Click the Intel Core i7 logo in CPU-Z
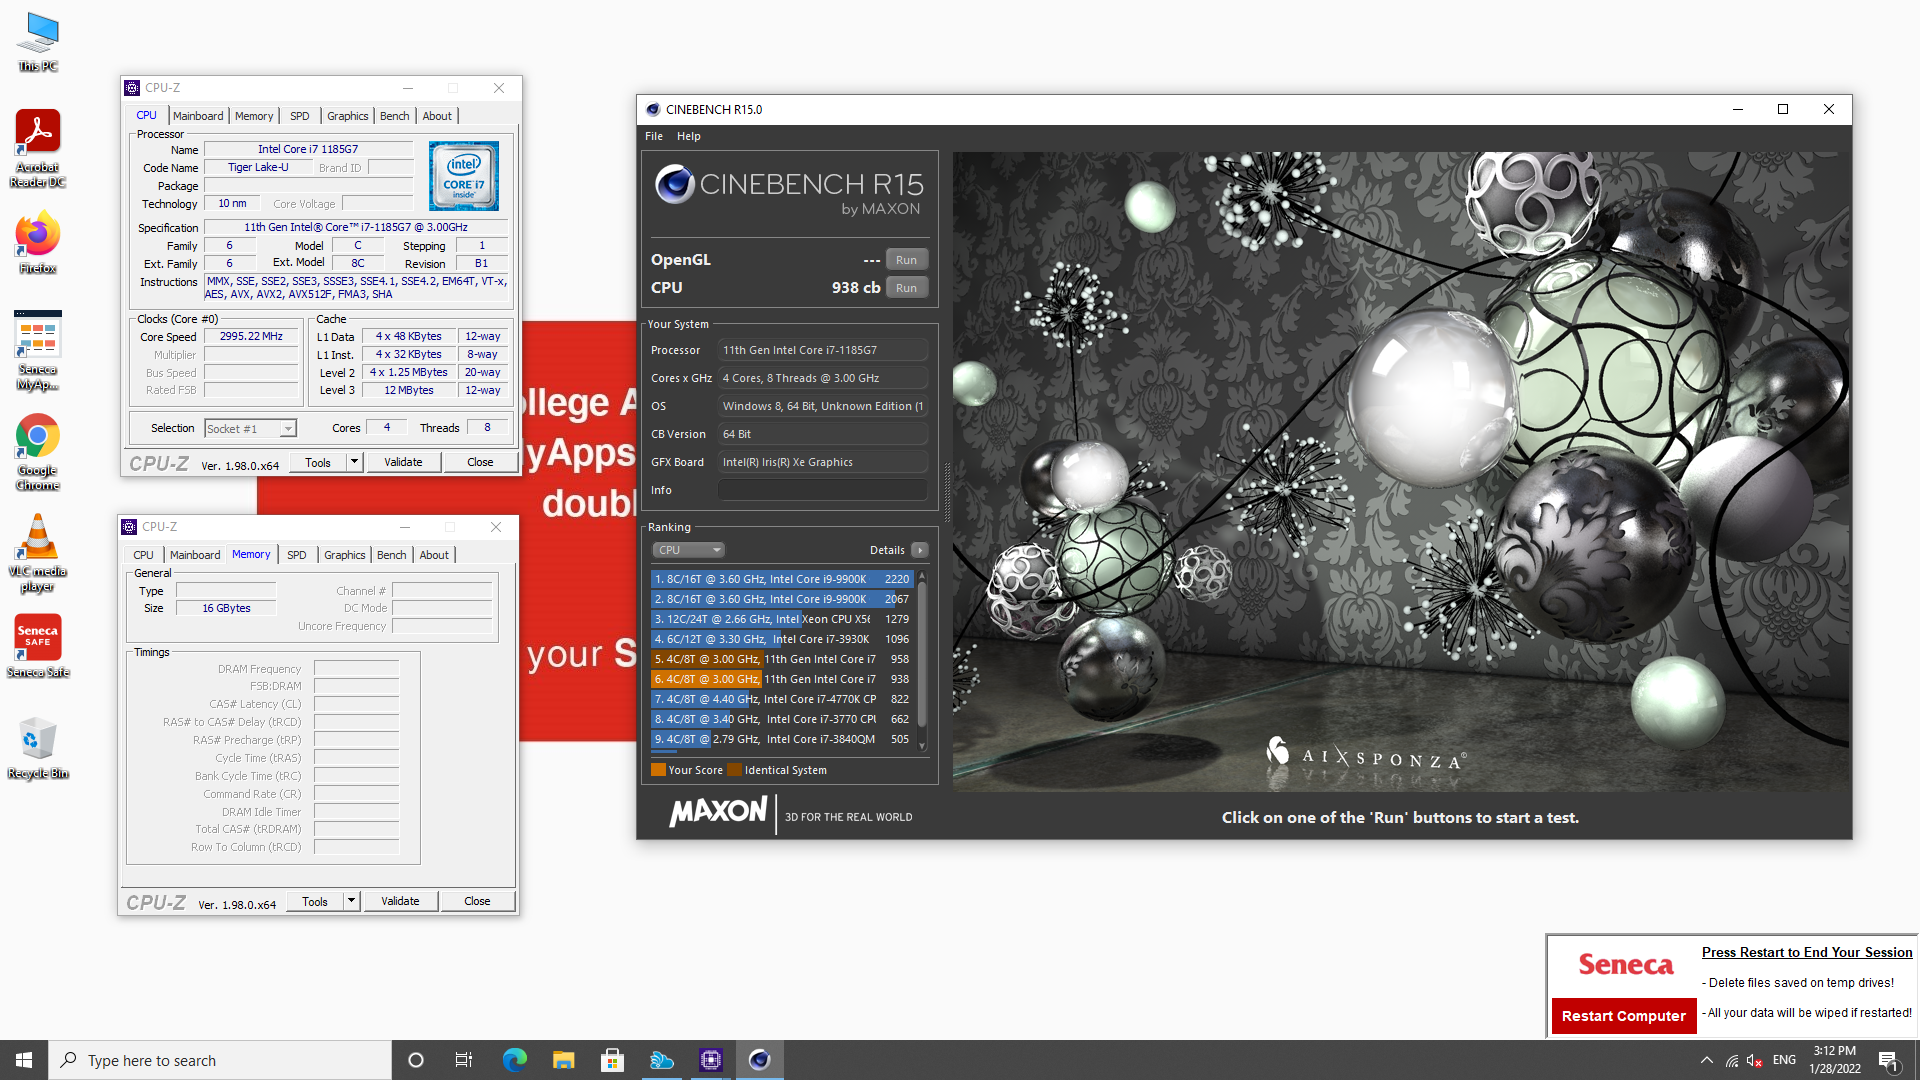Image resolution: width=1920 pixels, height=1080 pixels. (463, 176)
